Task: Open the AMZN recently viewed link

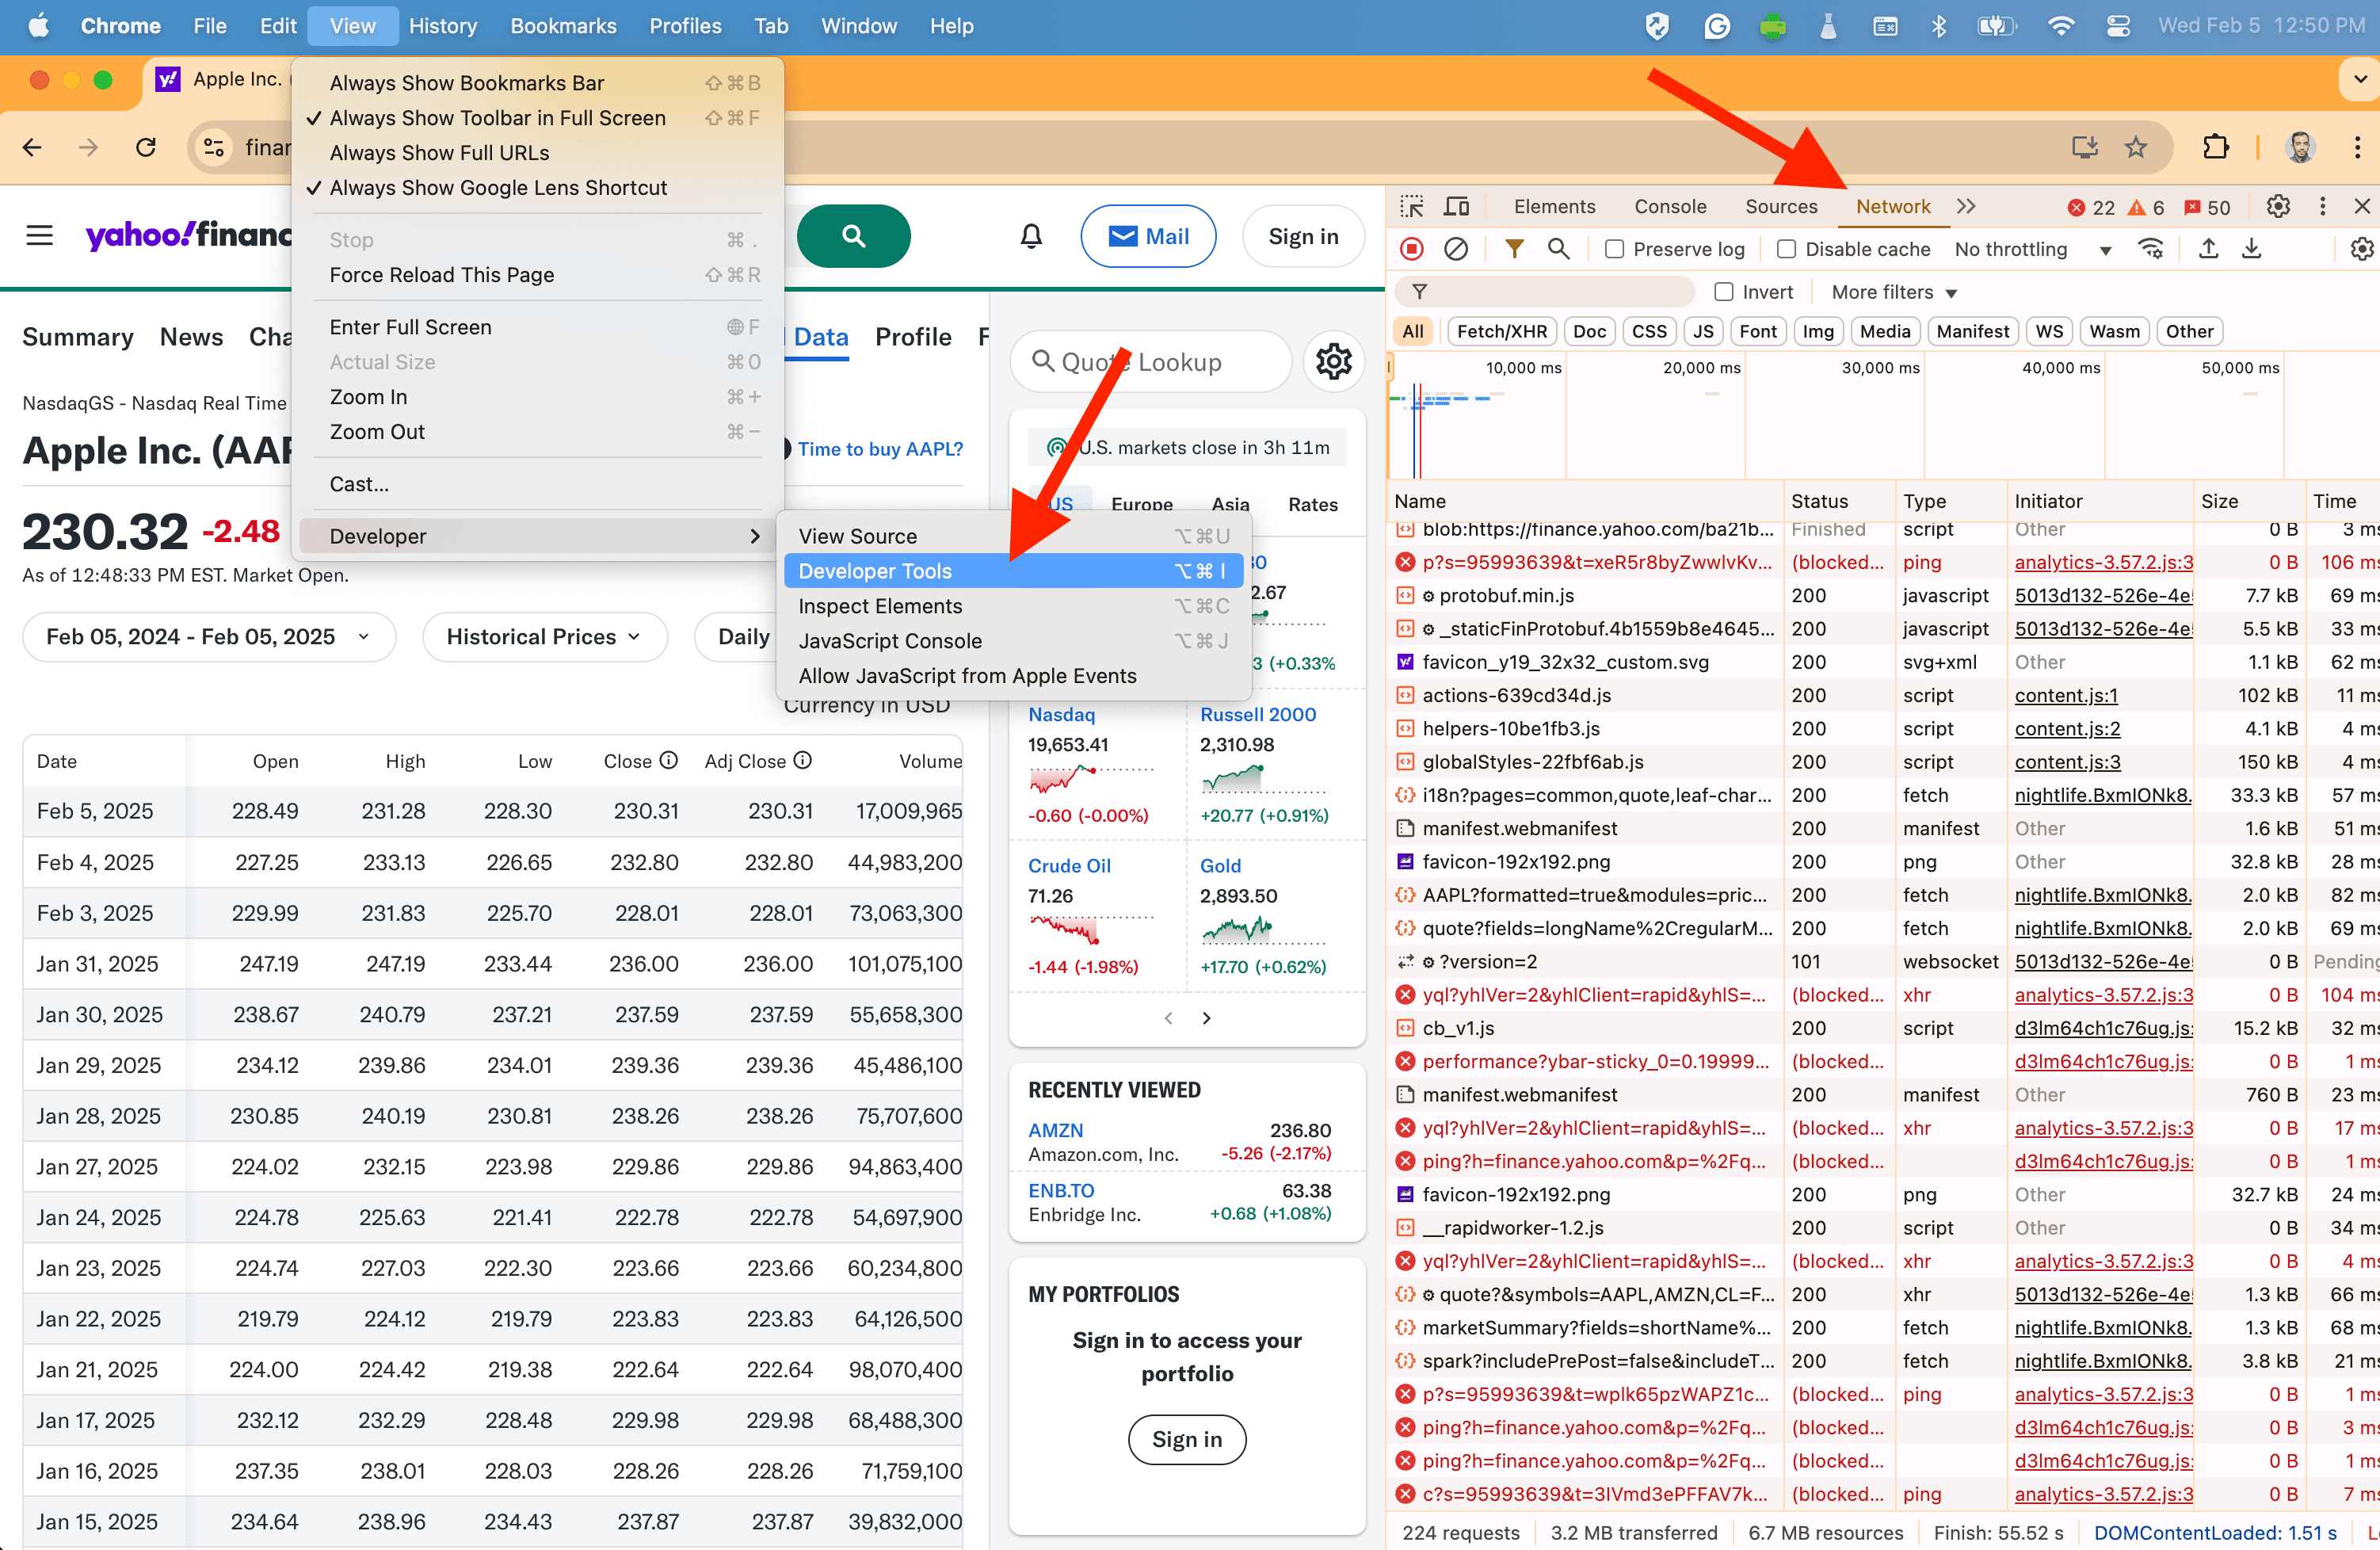Action: coord(1055,1130)
